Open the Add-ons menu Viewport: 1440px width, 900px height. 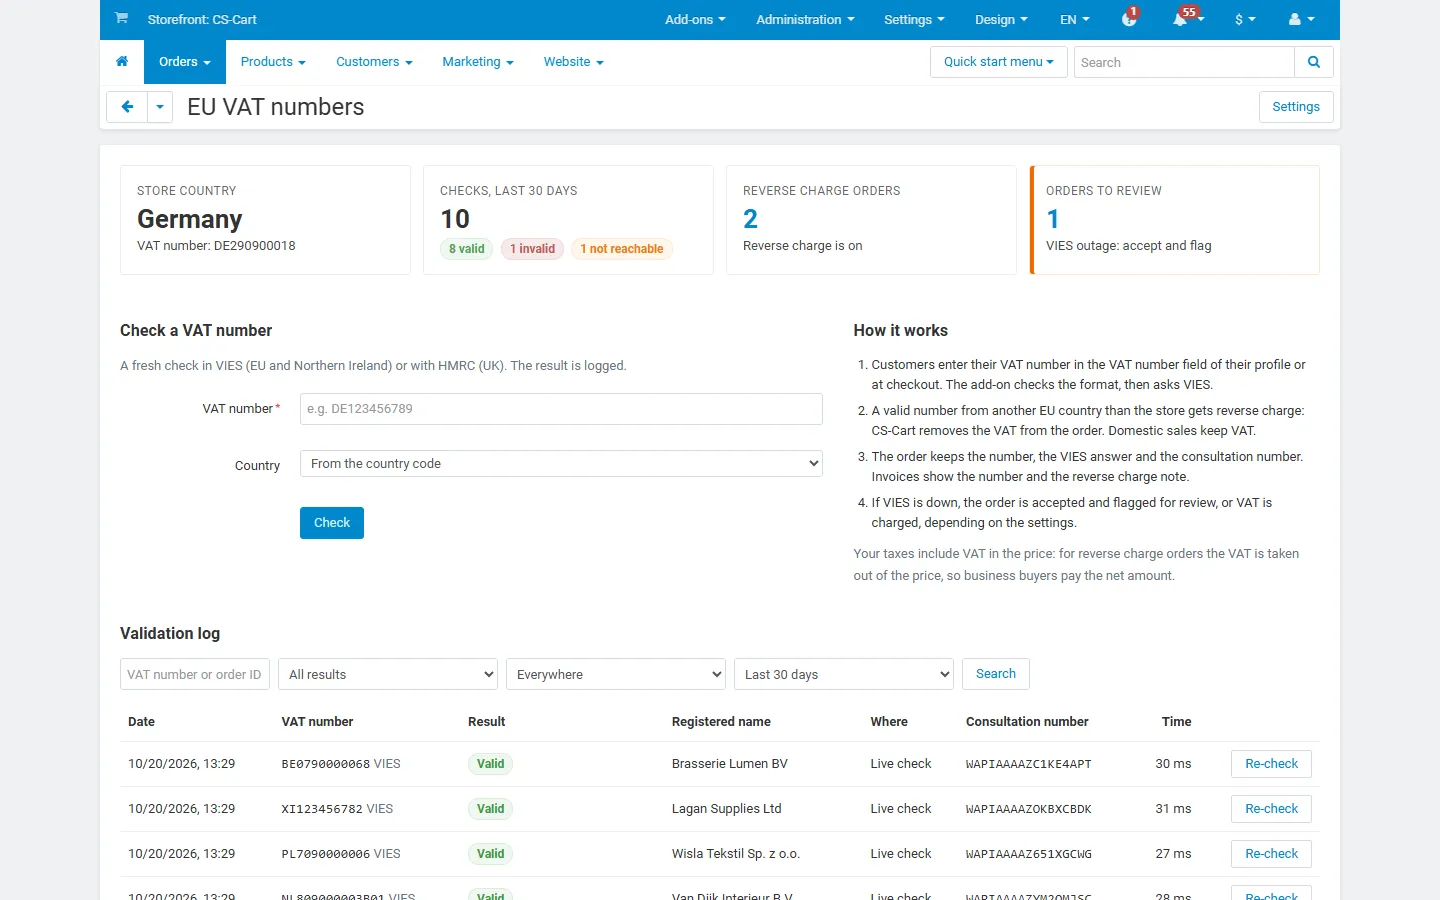pos(695,19)
